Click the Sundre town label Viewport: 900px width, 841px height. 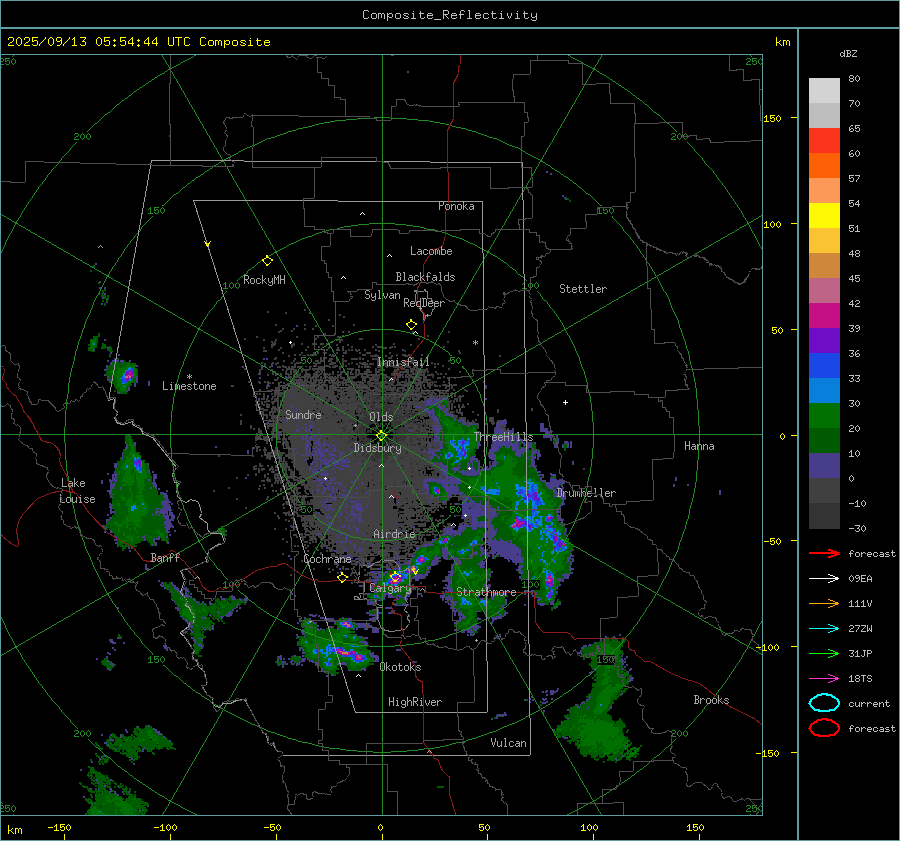(303, 414)
